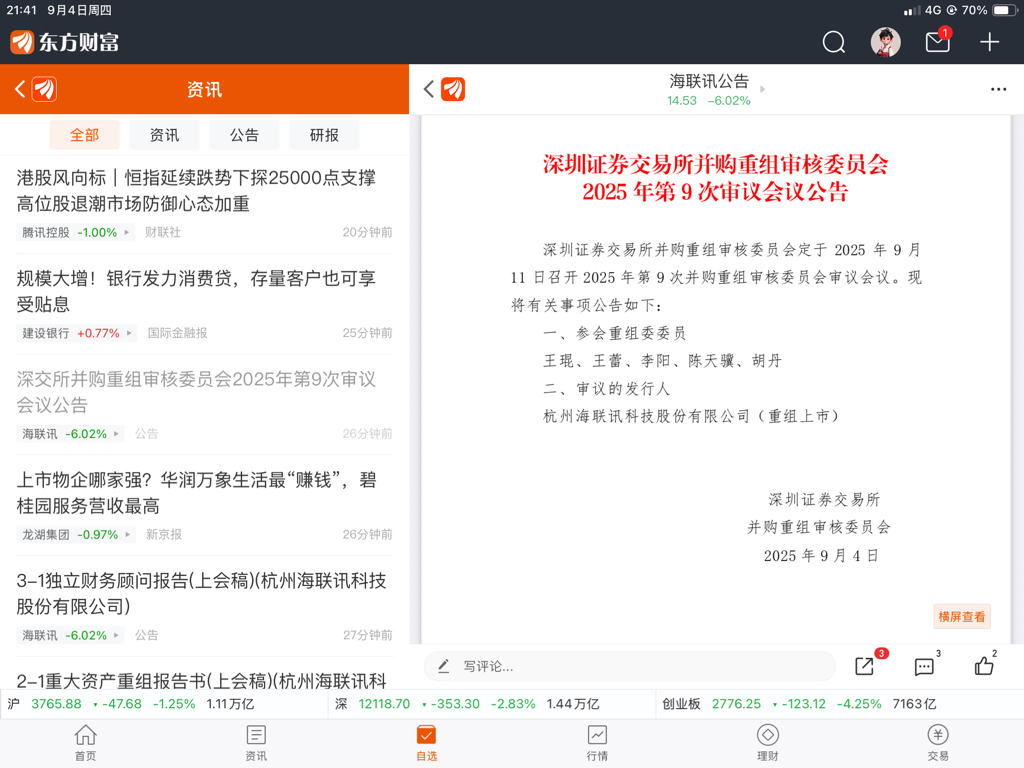
Task: Go back using the arrow in 资讯 header
Action: tap(20, 89)
